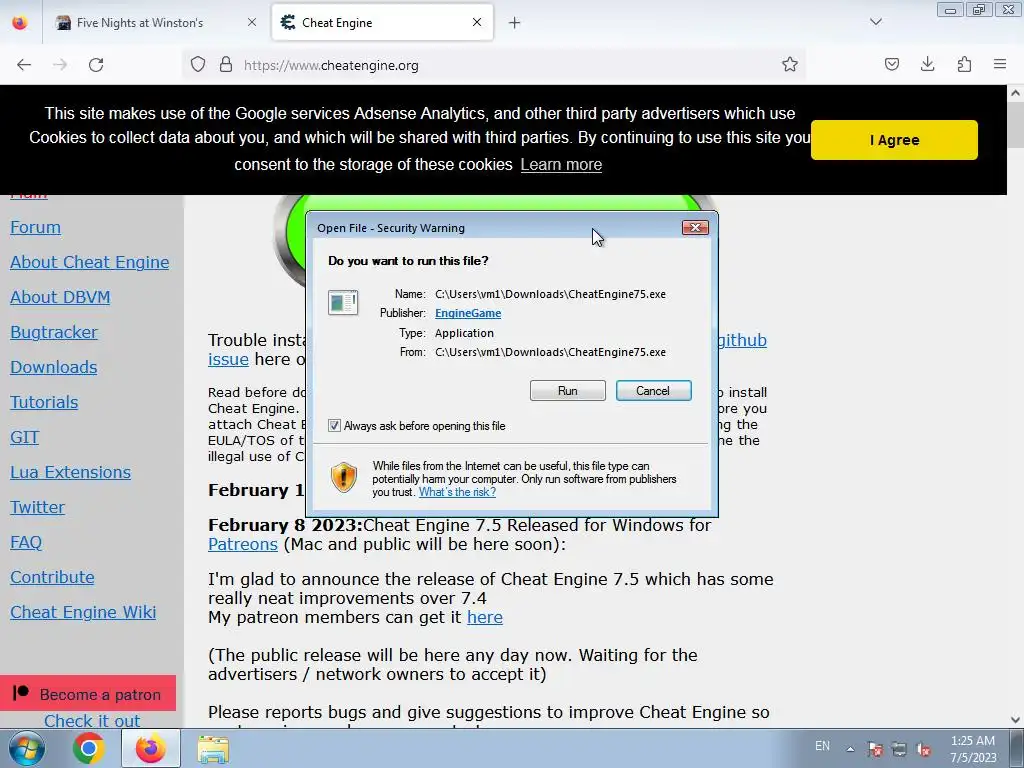Open the About DBVM link
1024x768 pixels.
point(60,297)
